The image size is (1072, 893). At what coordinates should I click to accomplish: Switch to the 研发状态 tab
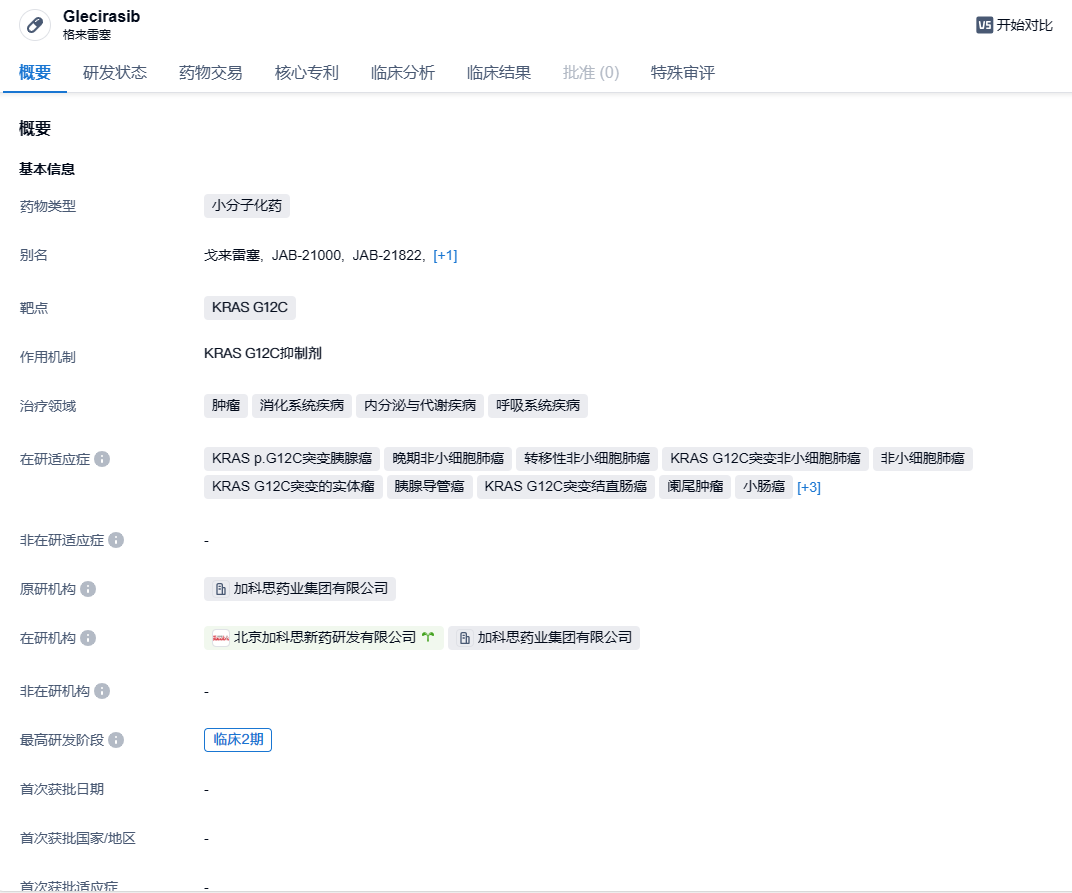click(x=115, y=73)
